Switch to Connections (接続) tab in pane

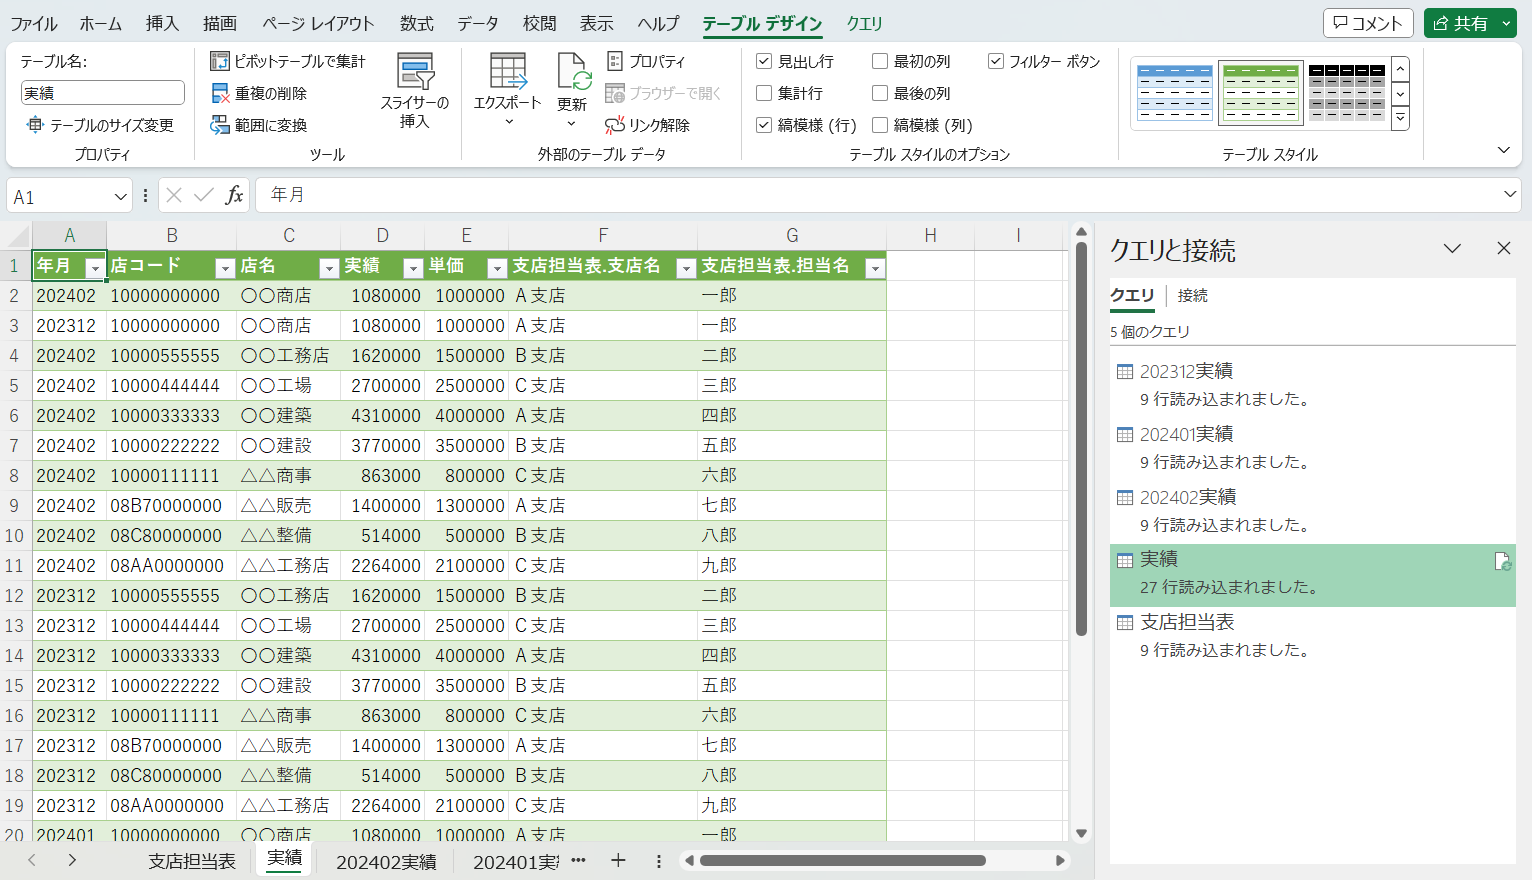click(1192, 296)
